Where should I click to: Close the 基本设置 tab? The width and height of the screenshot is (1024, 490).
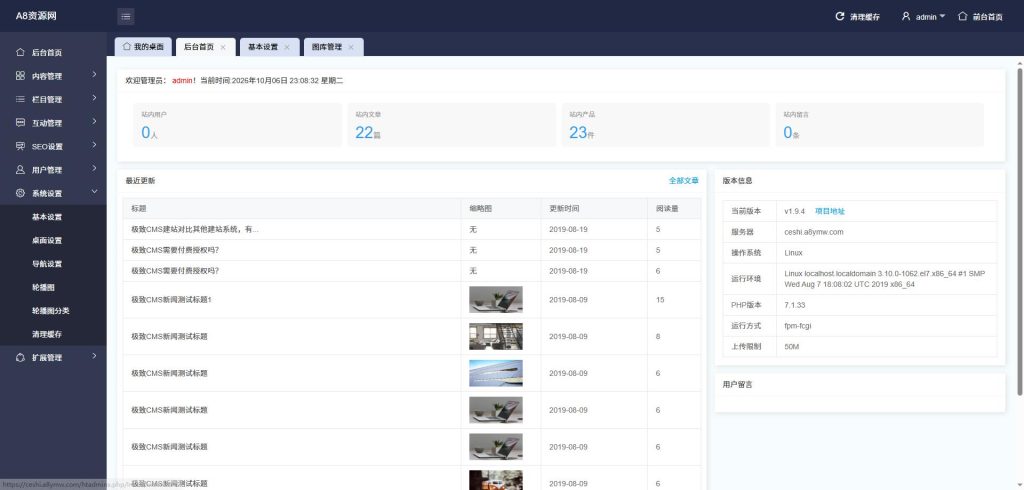coord(287,47)
